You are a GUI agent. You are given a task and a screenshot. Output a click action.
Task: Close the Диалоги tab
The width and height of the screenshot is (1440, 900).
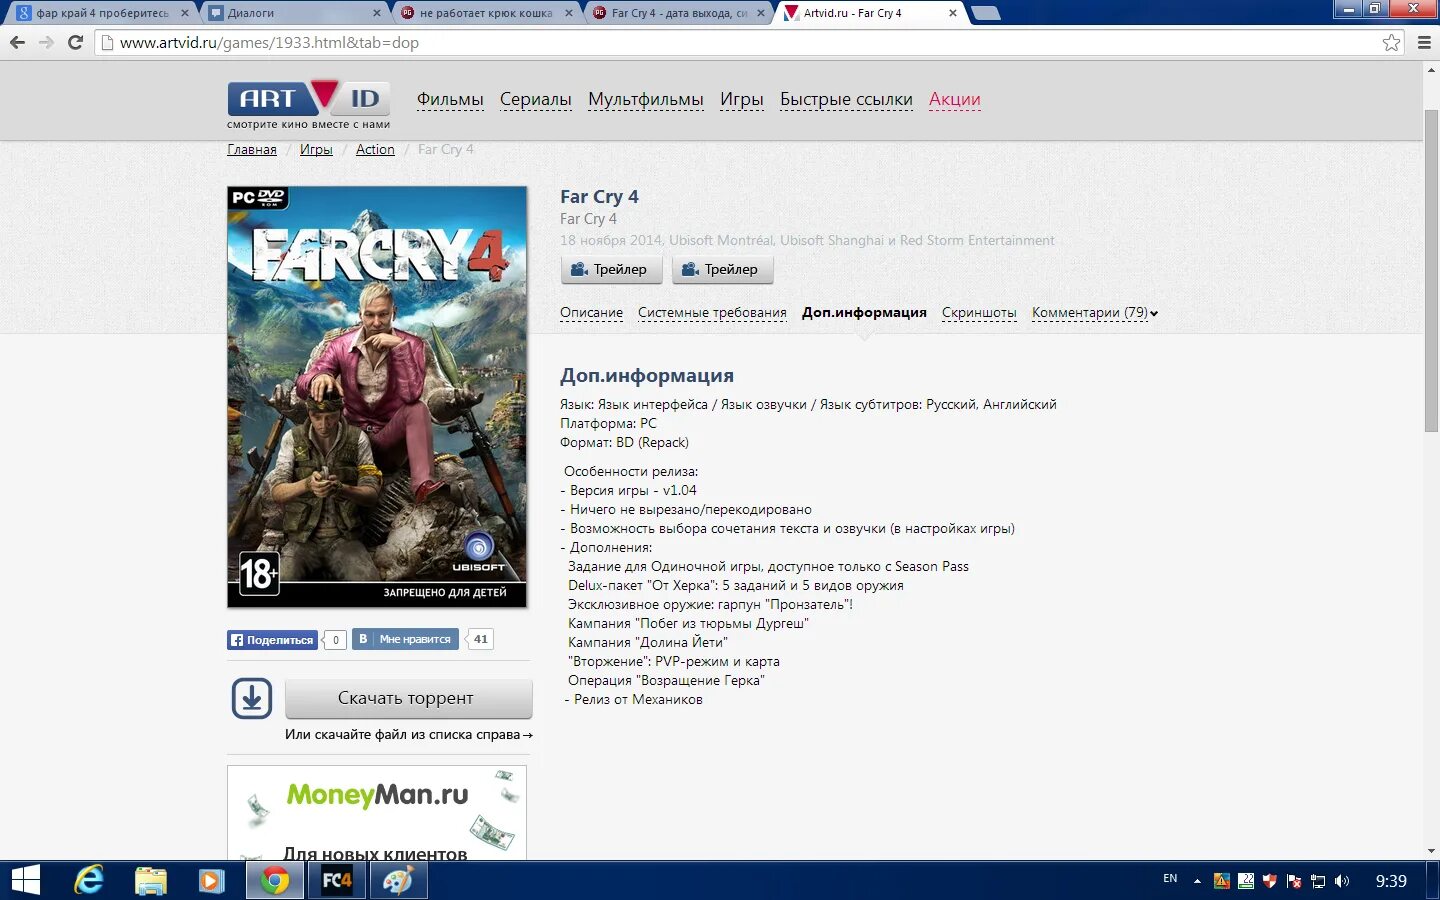(377, 13)
